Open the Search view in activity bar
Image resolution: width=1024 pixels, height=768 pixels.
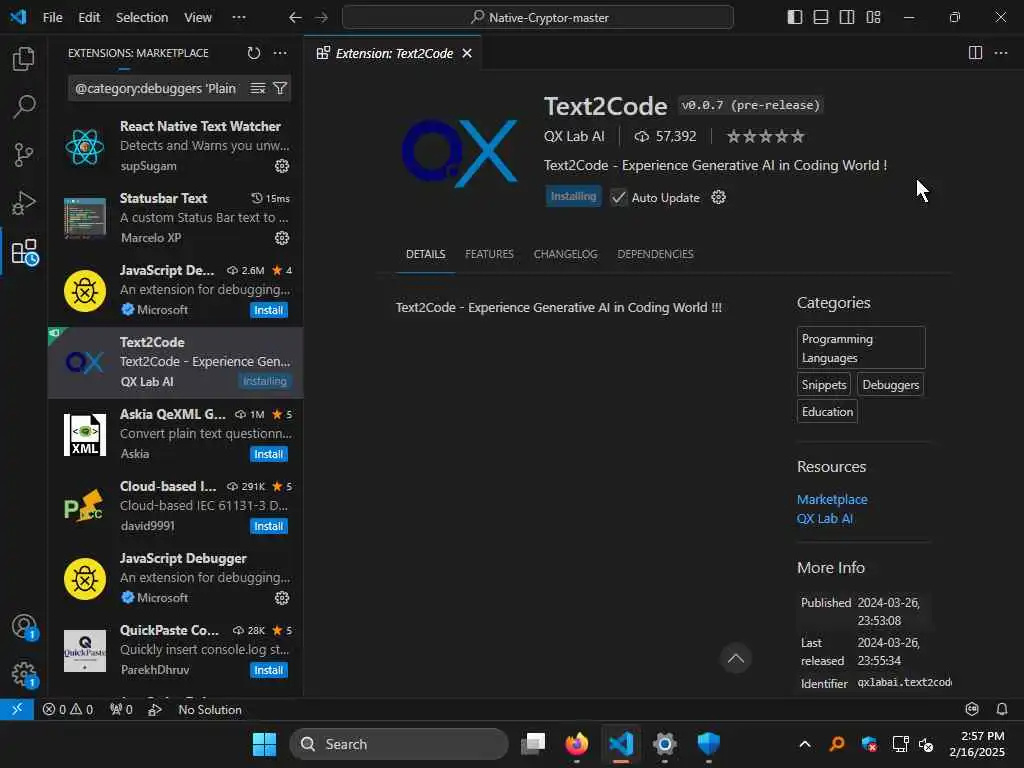click(24, 106)
